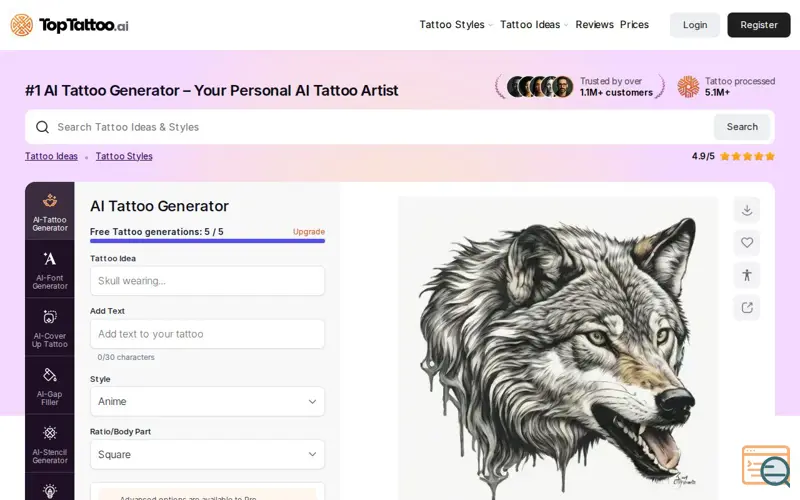800x500 pixels.
Task: Follow the Tattoo Ideas breadcrumb link
Action: click(52, 156)
